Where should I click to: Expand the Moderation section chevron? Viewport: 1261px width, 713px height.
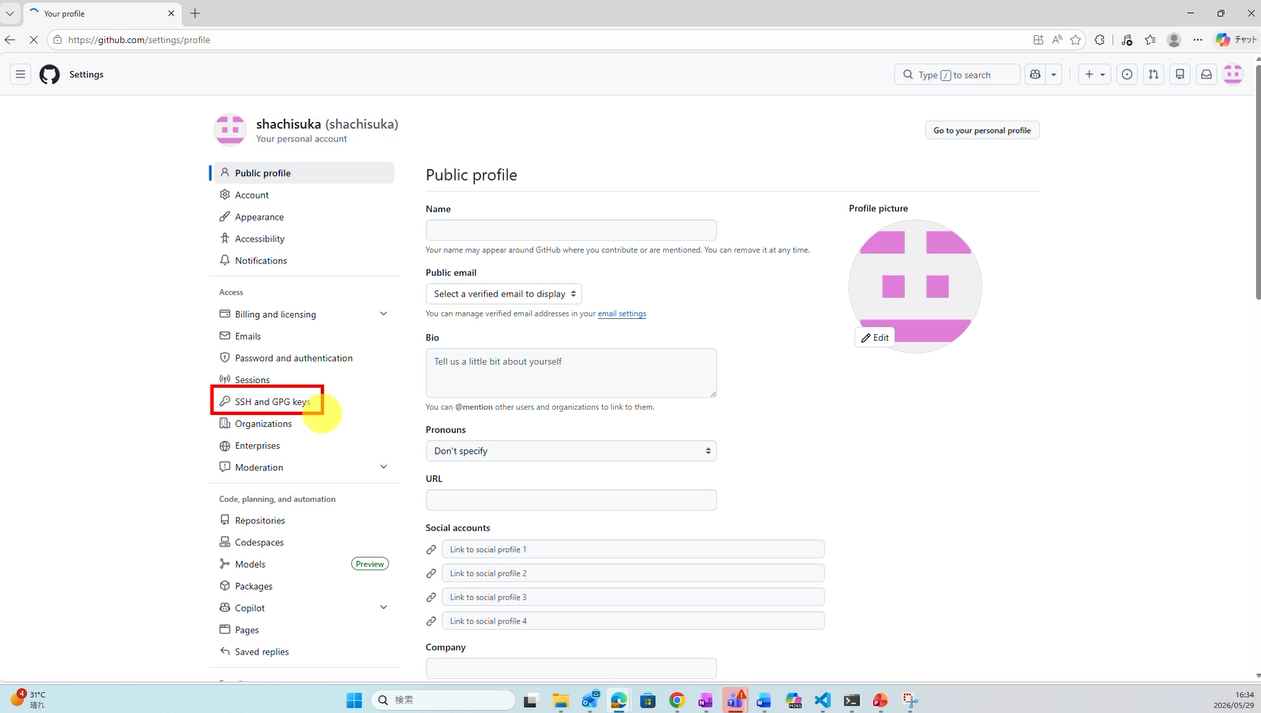tap(383, 467)
